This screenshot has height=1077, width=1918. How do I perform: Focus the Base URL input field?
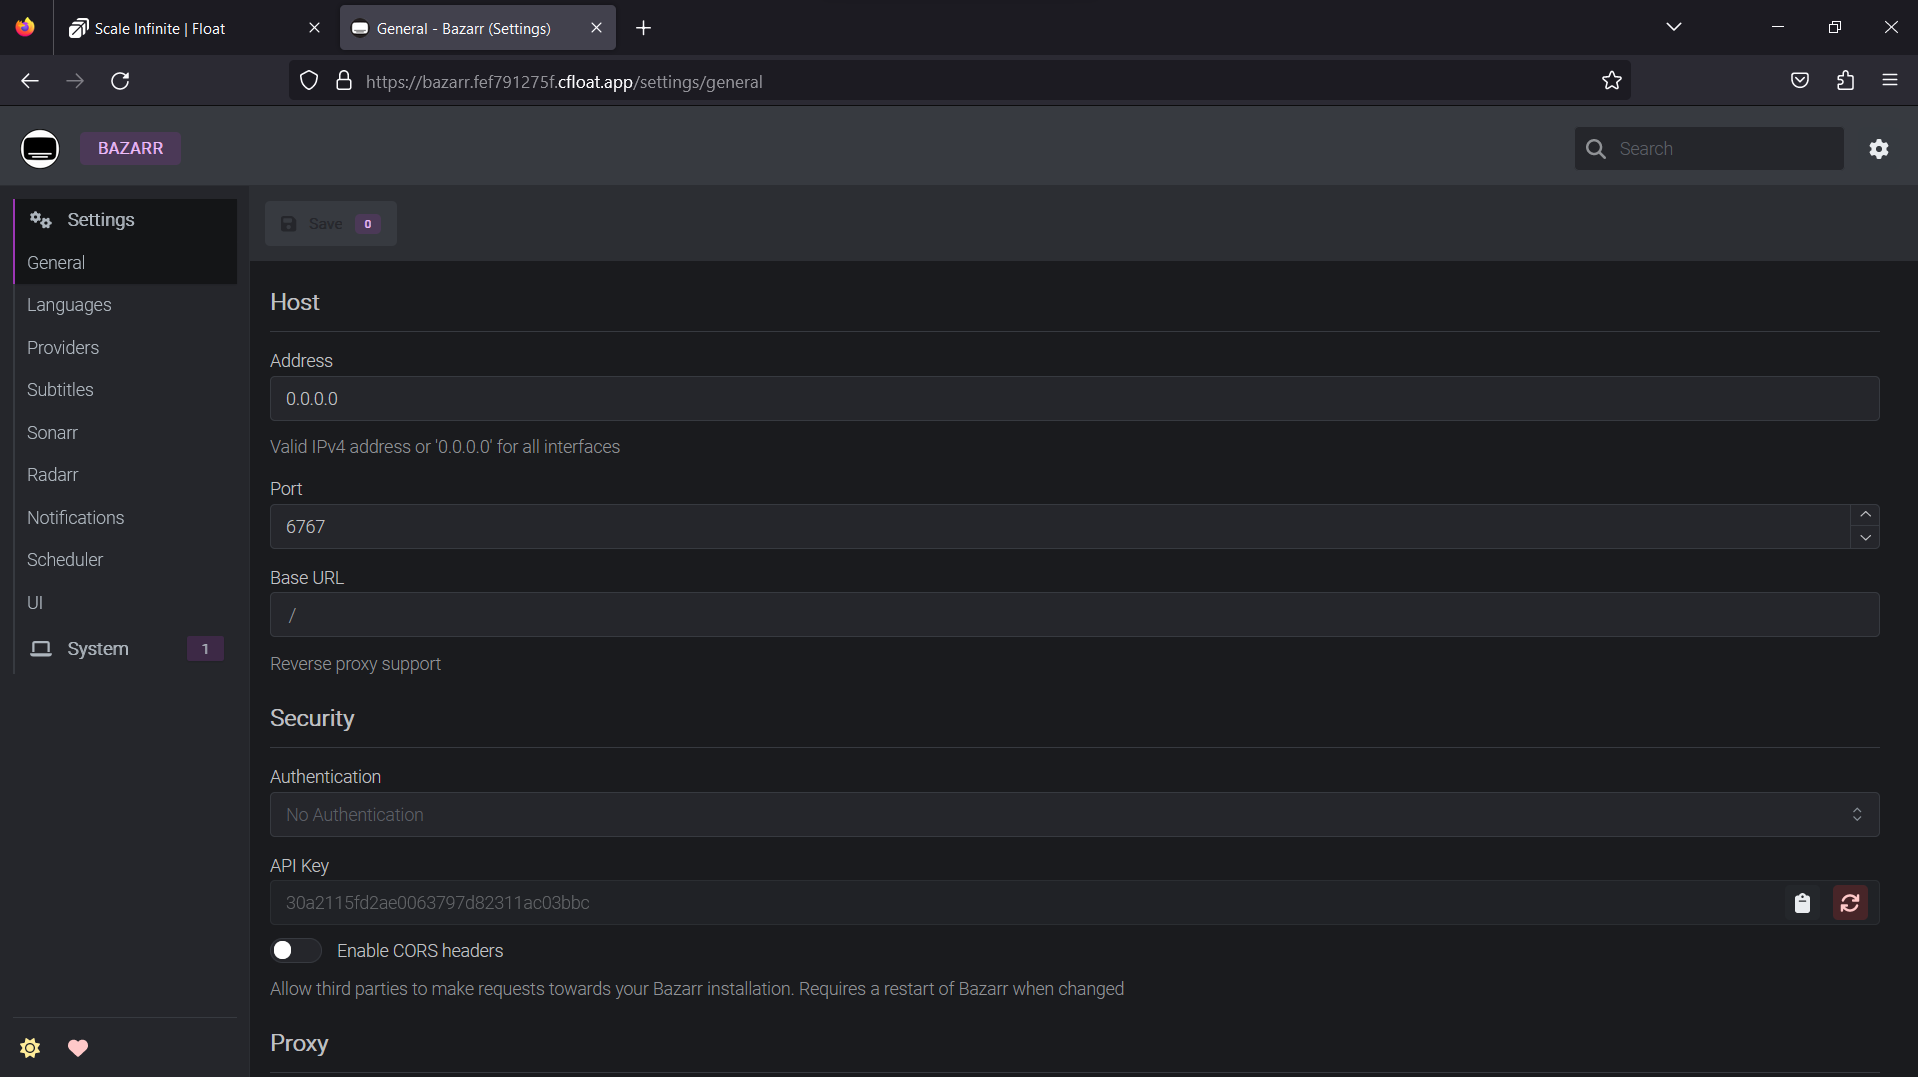[1074, 614]
